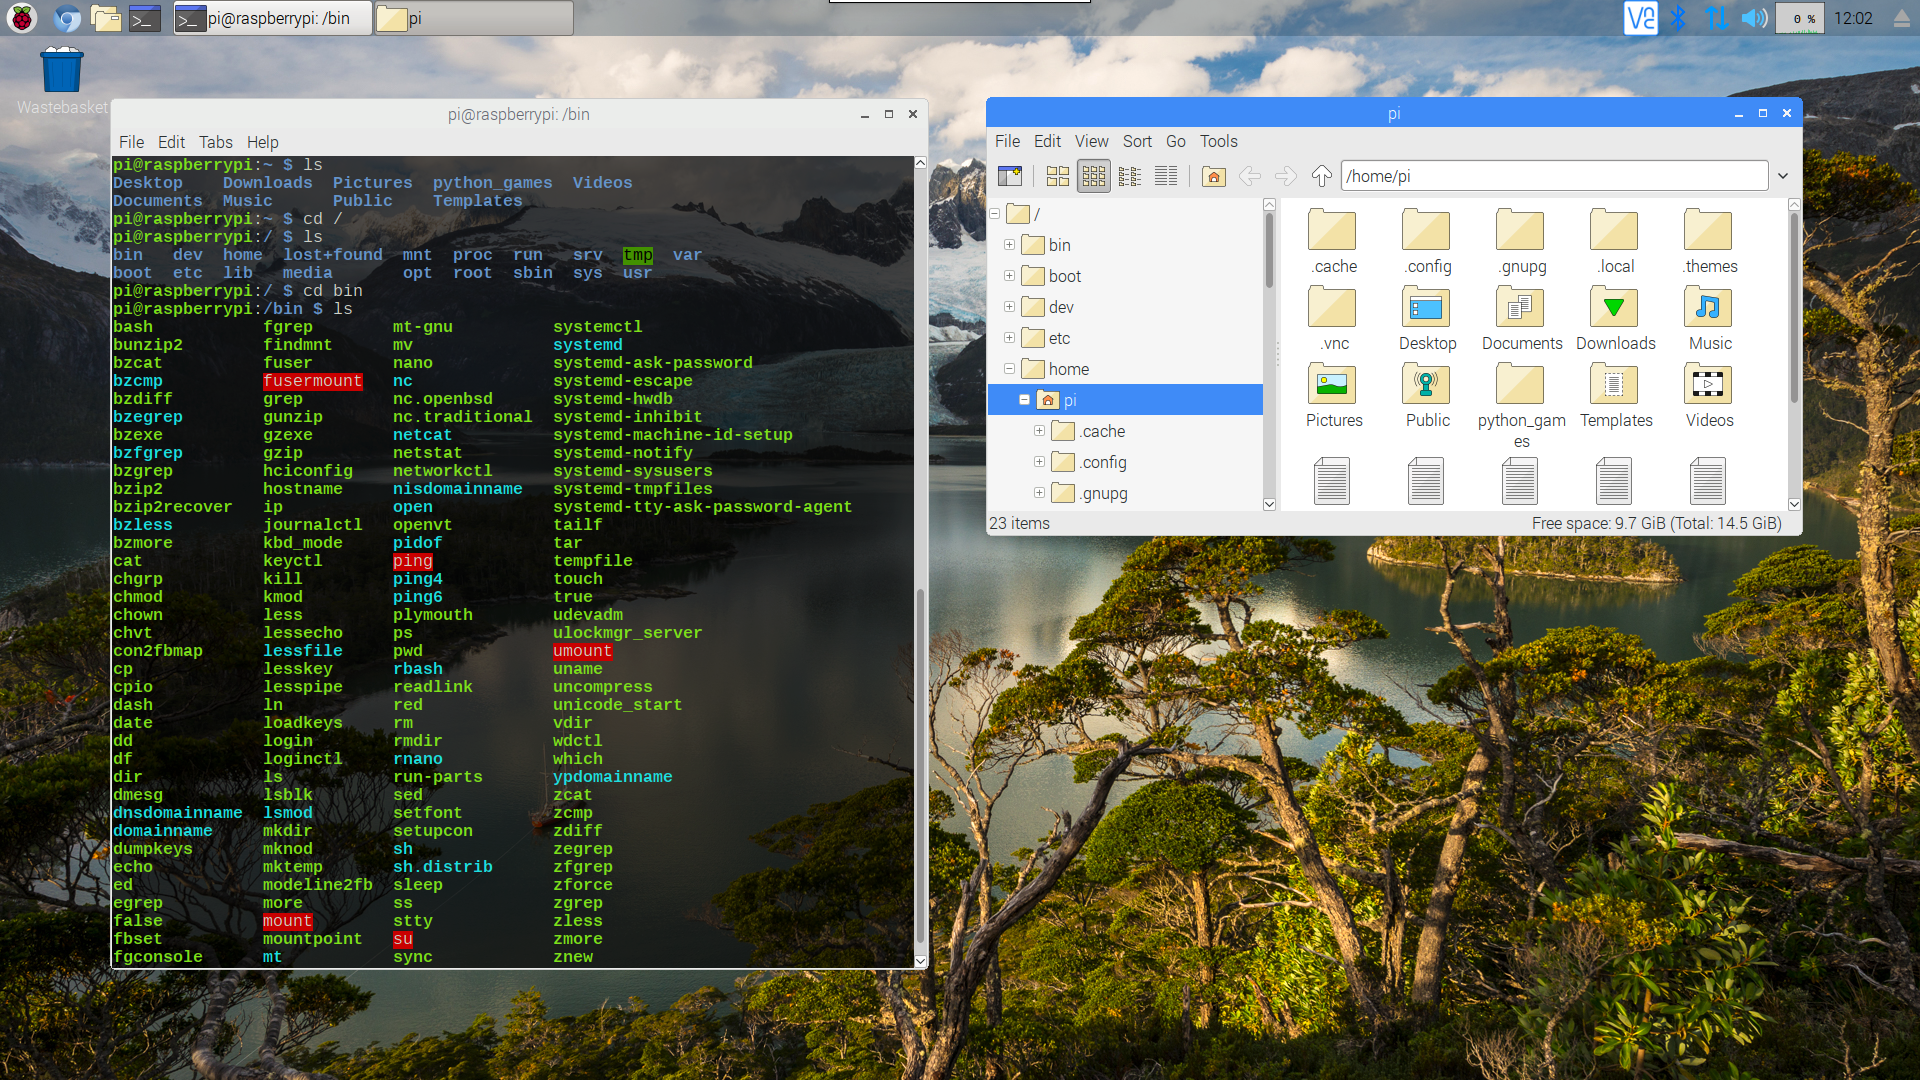
Task: Open the Sort menu in the file manager
Action: [1136, 141]
